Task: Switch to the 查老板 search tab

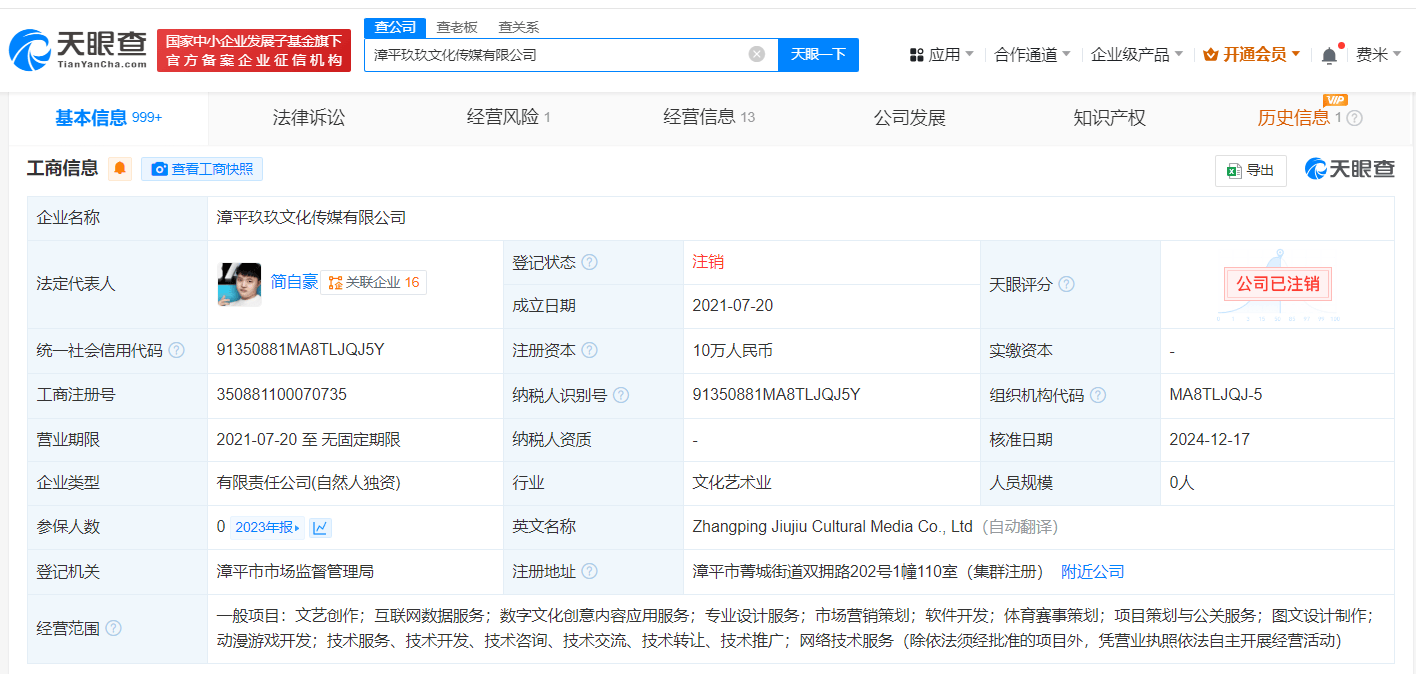Action: 456,27
